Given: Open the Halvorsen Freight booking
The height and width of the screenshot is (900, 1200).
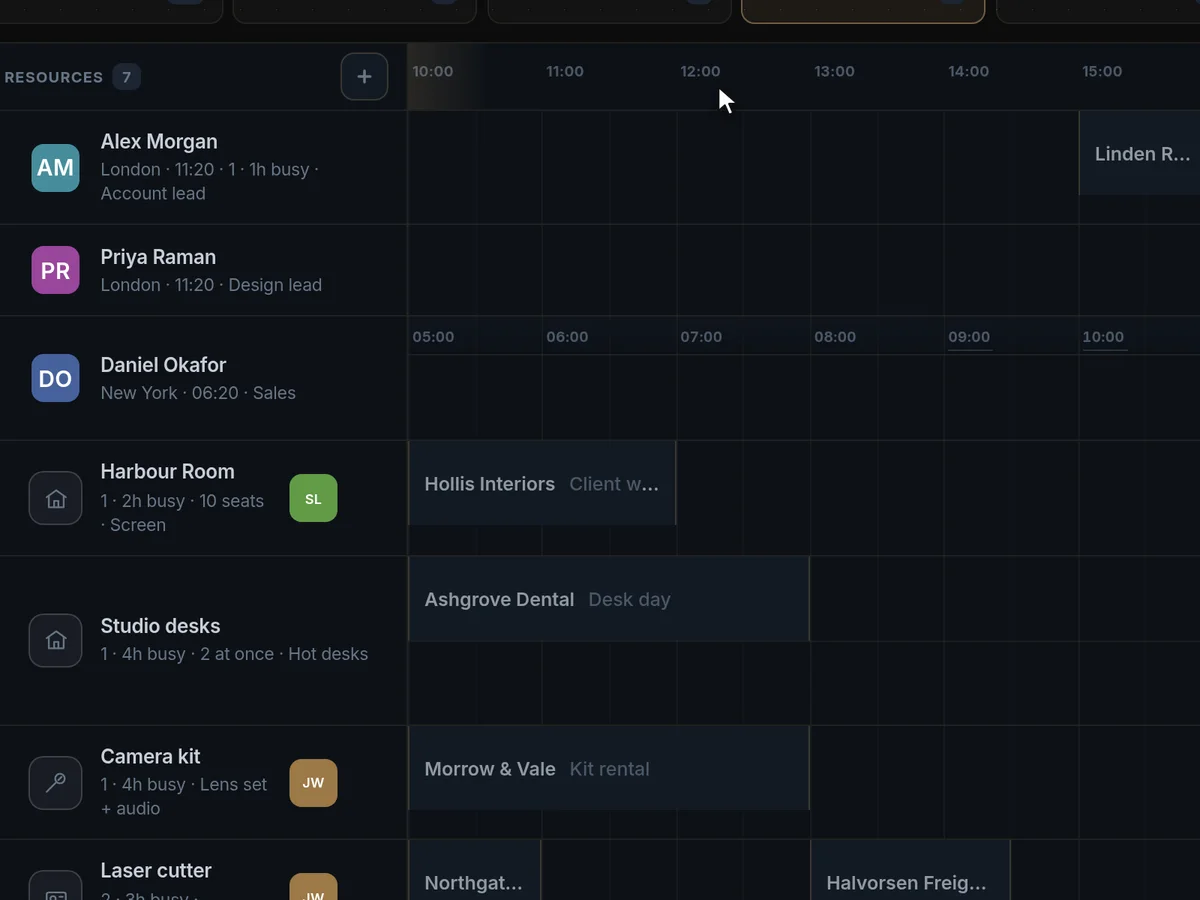Looking at the screenshot, I should pos(910,871).
